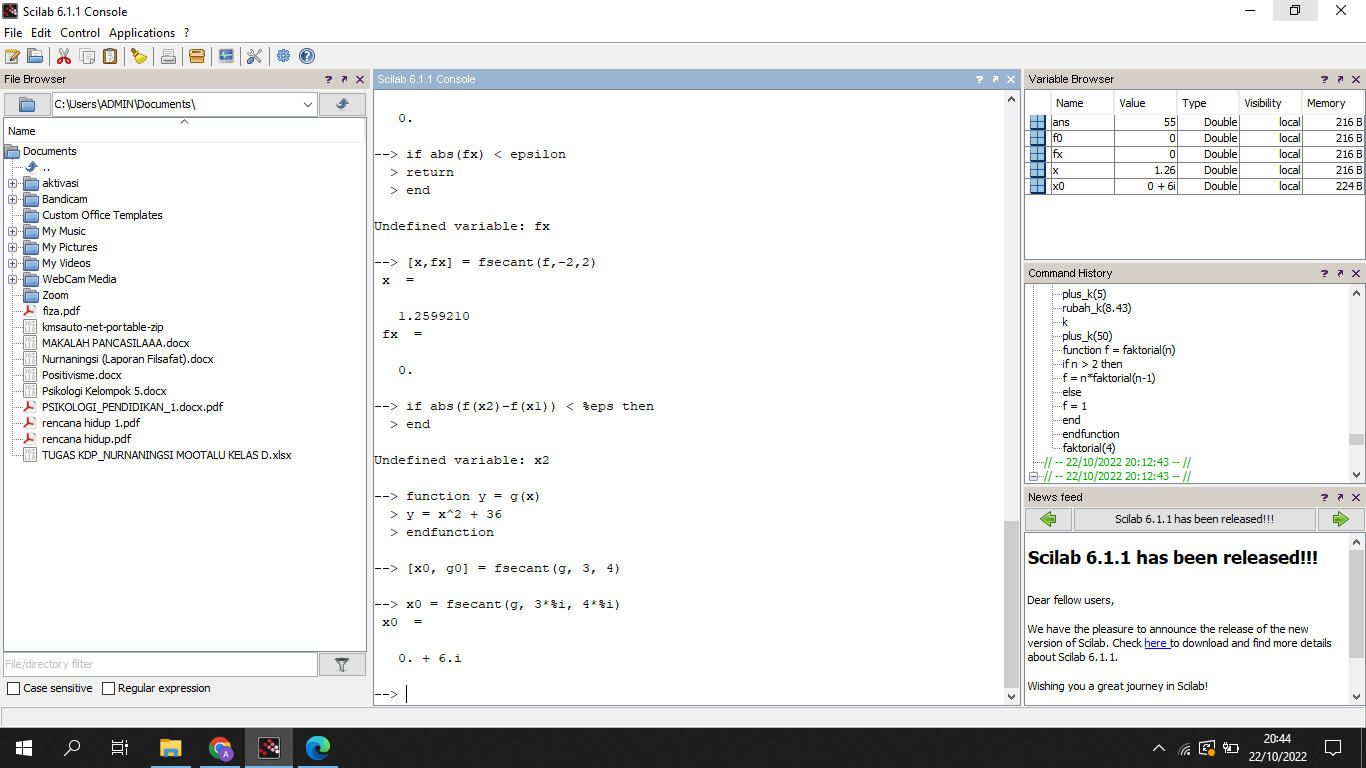
Task: Select faktorial(4) in Command History
Action: click(x=1089, y=448)
